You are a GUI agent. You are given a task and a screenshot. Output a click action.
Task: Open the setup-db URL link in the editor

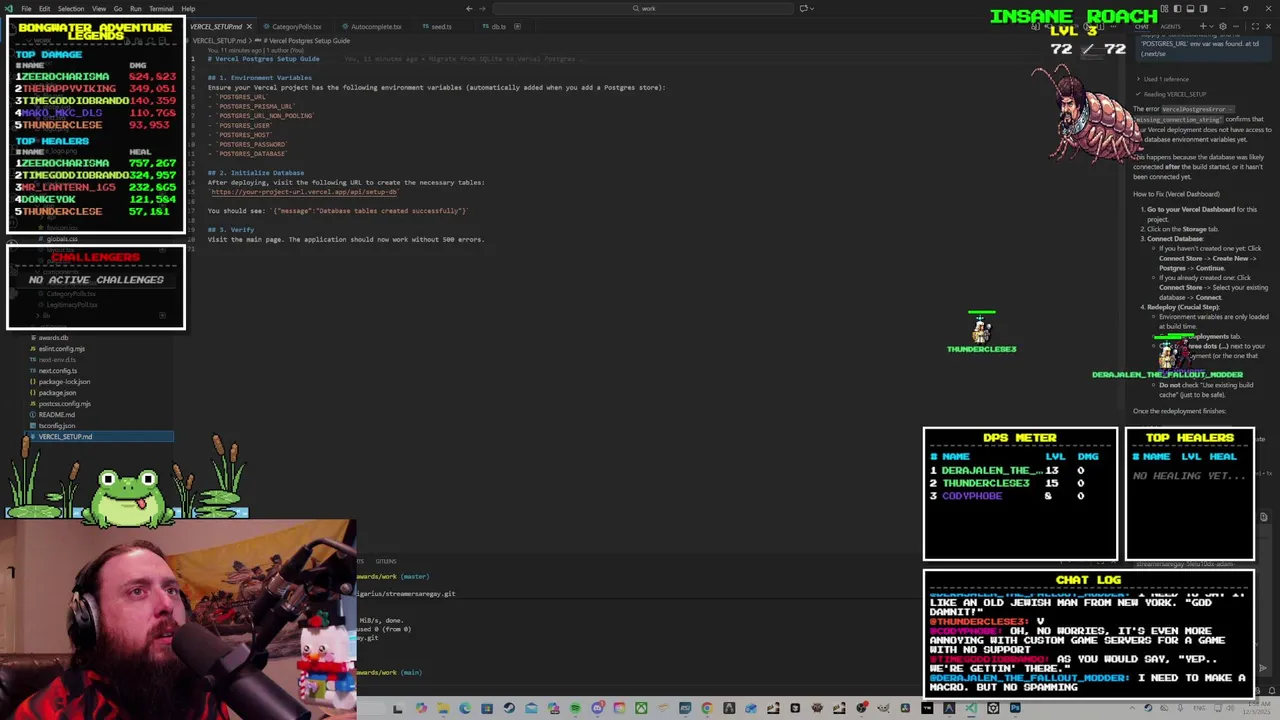click(303, 192)
